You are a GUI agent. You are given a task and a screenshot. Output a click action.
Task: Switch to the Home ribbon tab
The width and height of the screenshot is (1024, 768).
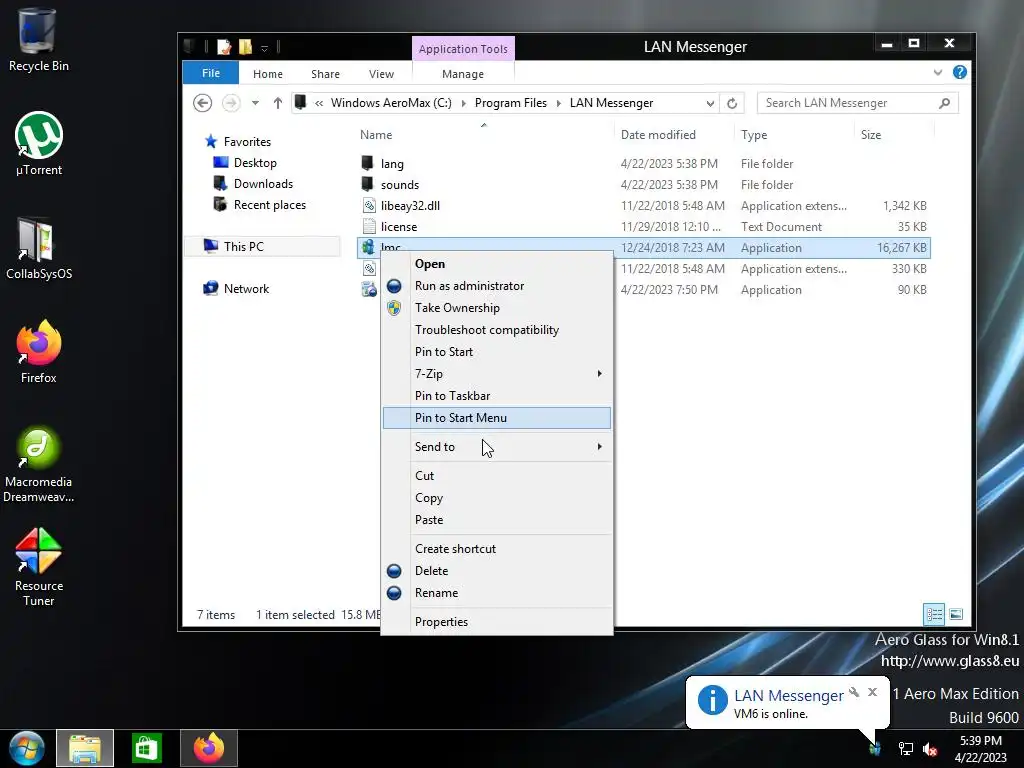tap(268, 74)
